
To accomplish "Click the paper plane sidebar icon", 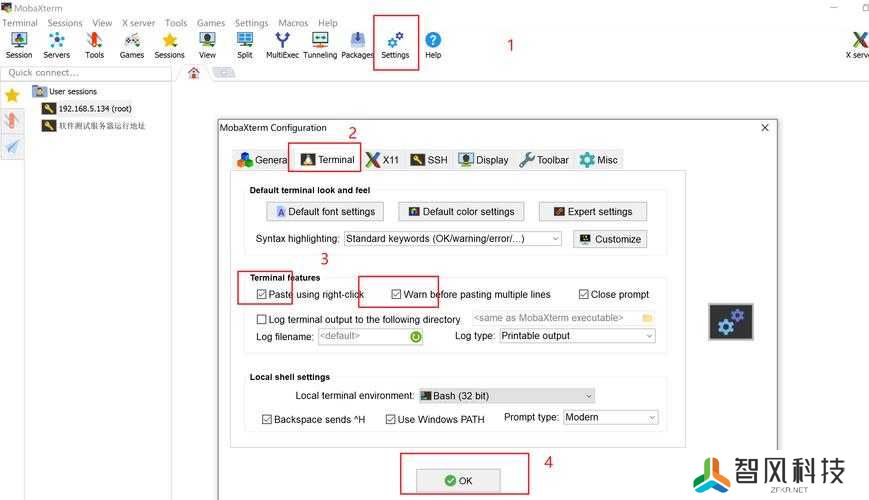I will coord(12,146).
